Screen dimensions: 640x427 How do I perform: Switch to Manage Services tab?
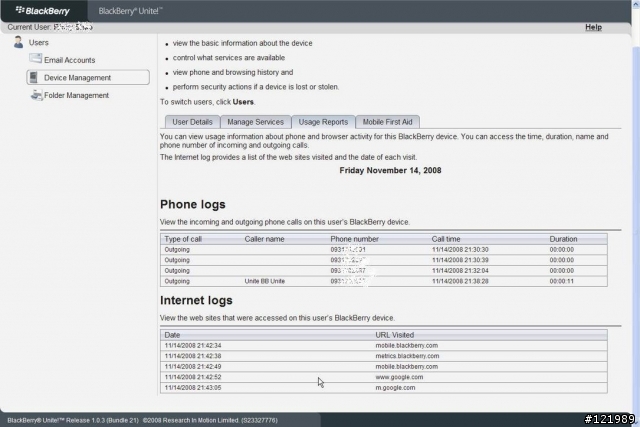click(256, 122)
